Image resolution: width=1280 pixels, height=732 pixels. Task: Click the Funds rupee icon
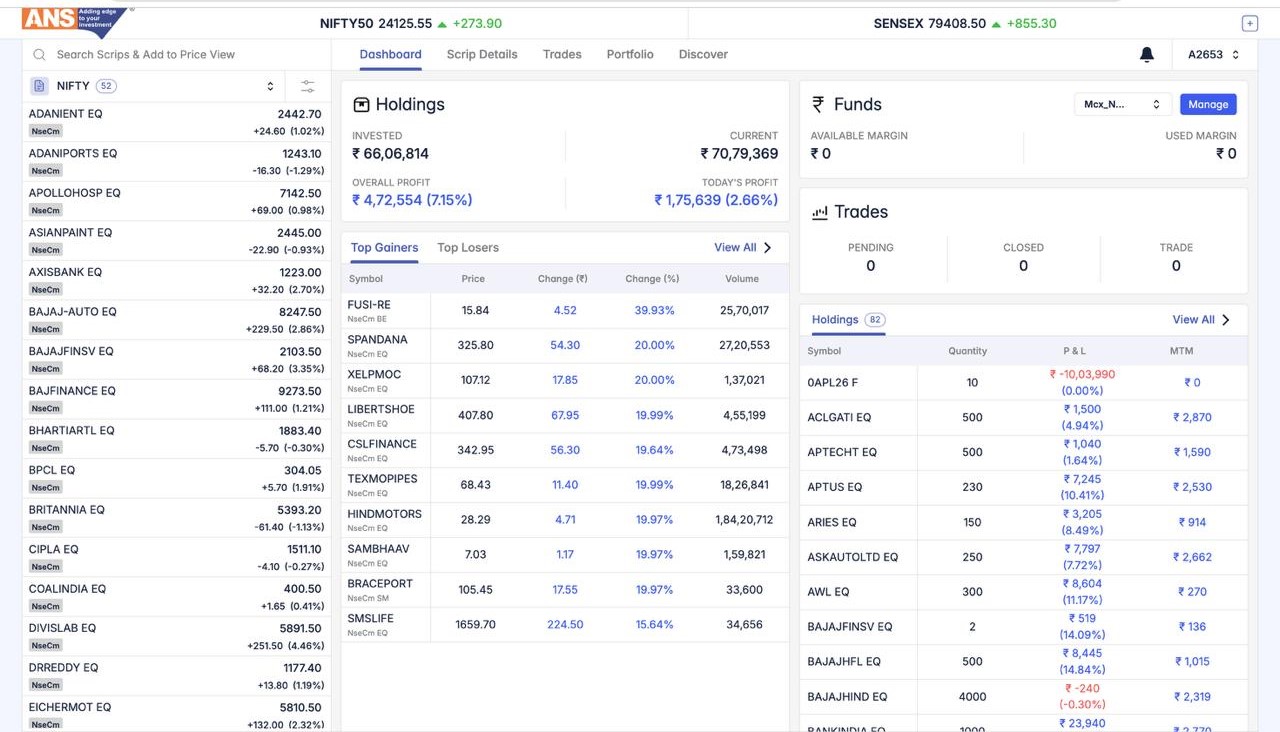[x=818, y=104]
